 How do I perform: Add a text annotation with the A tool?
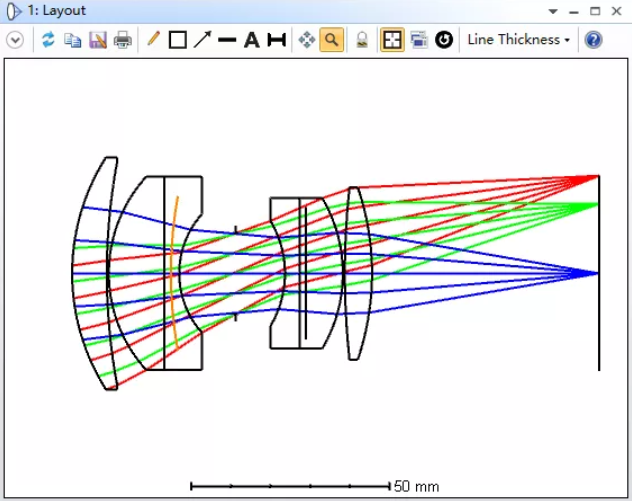[x=252, y=40]
